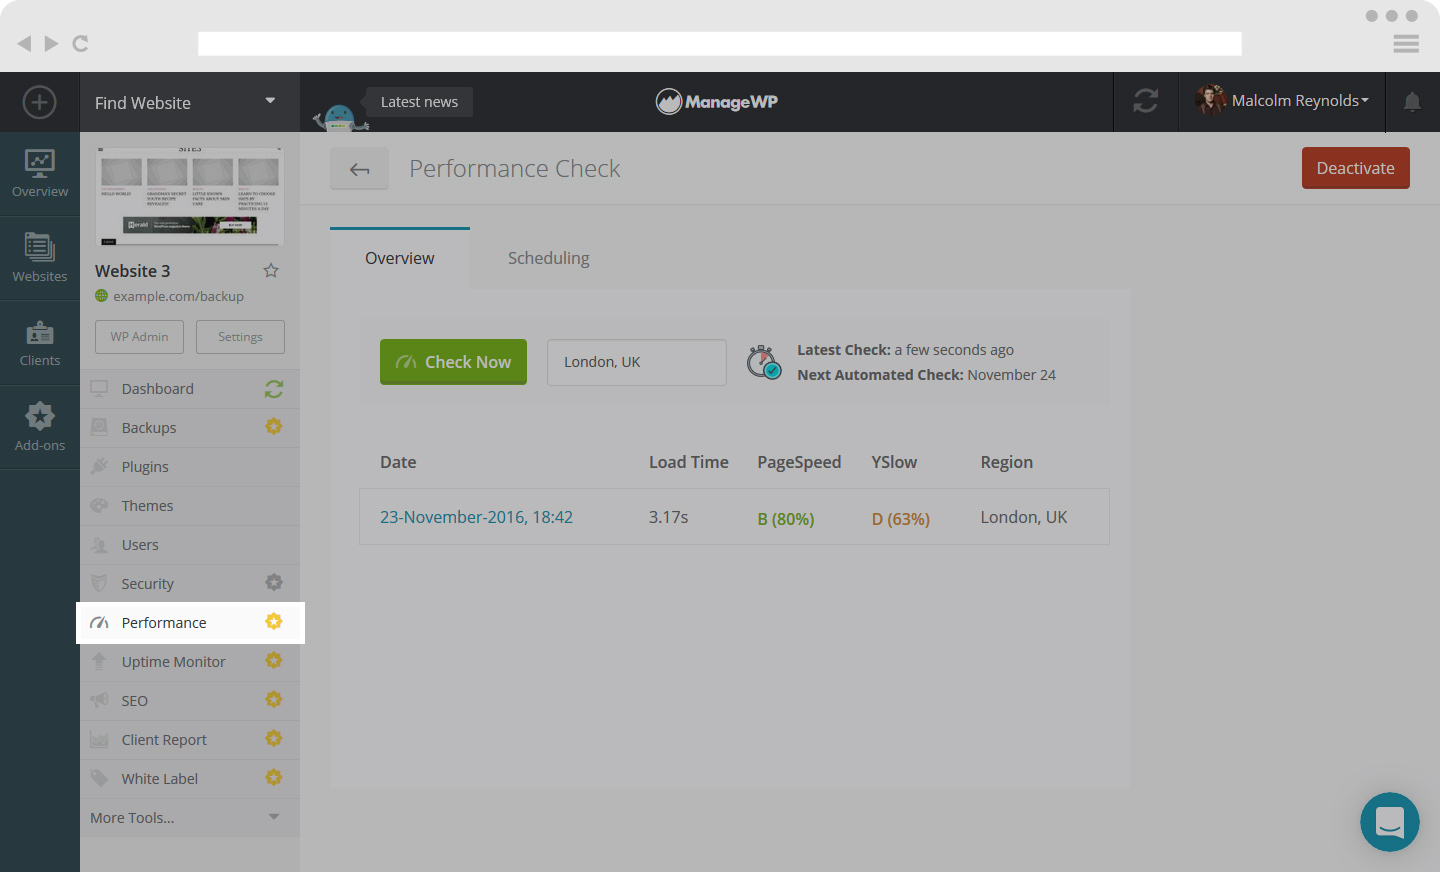Open Backups in site menu
1440x872 pixels.
coord(190,428)
